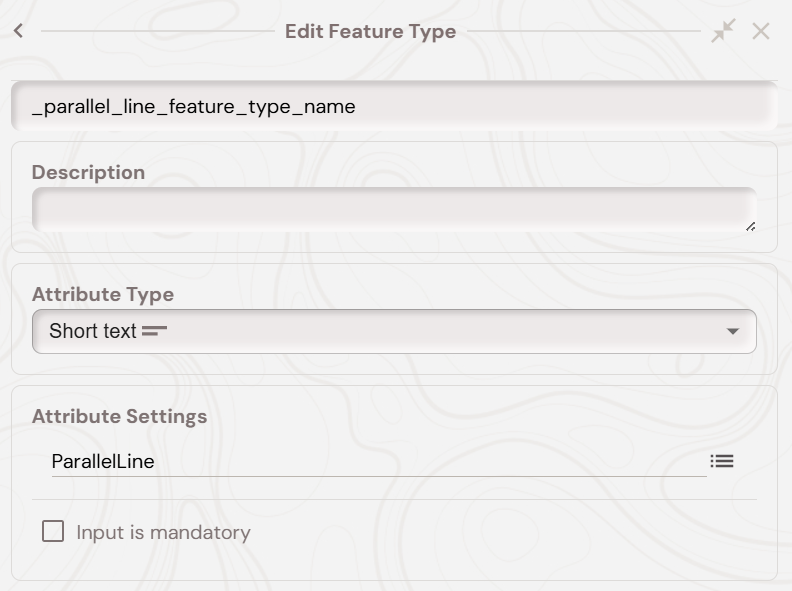Viewport: 792px width, 591px height.
Task: Open the Attribute Type dropdown
Action: tap(394, 331)
